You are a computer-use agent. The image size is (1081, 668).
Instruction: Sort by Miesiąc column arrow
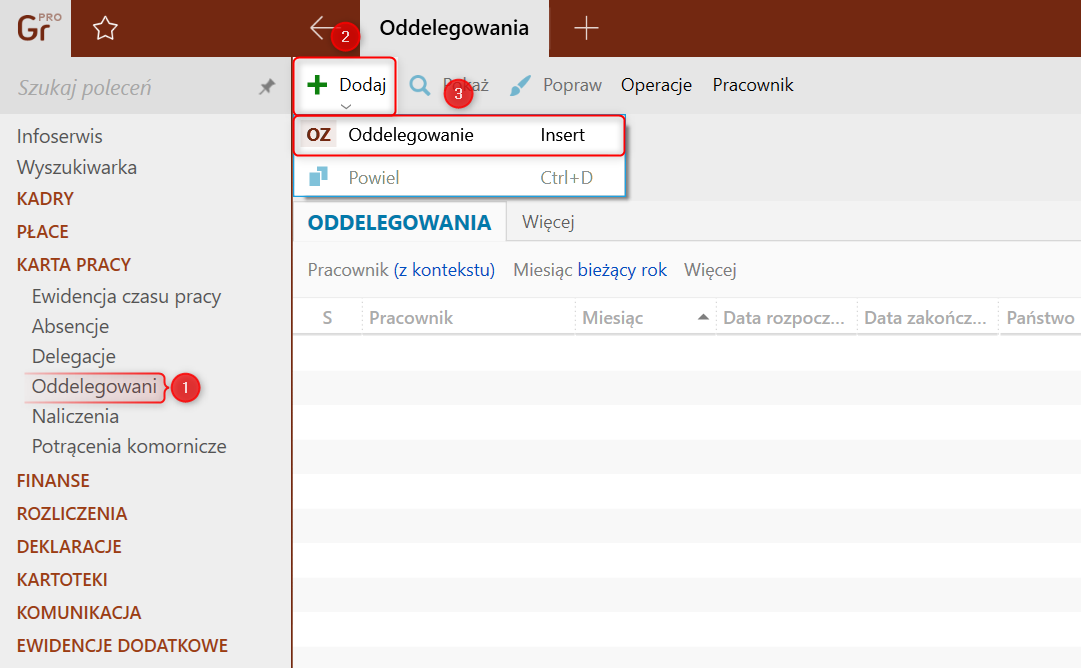703,317
